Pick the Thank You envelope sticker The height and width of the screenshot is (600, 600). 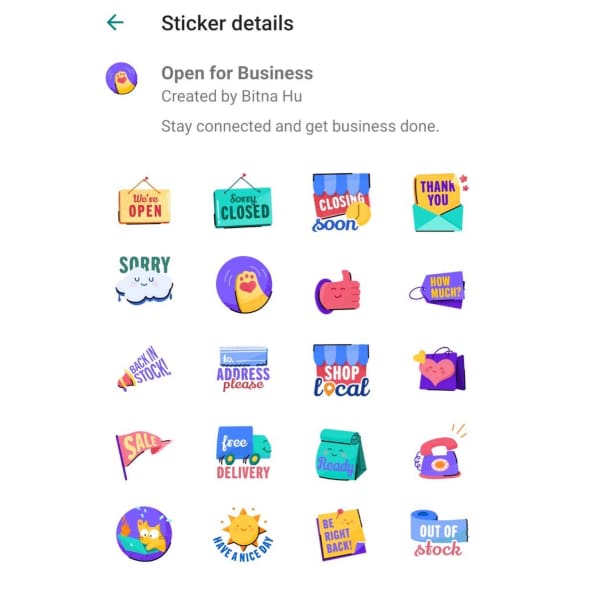click(x=439, y=202)
